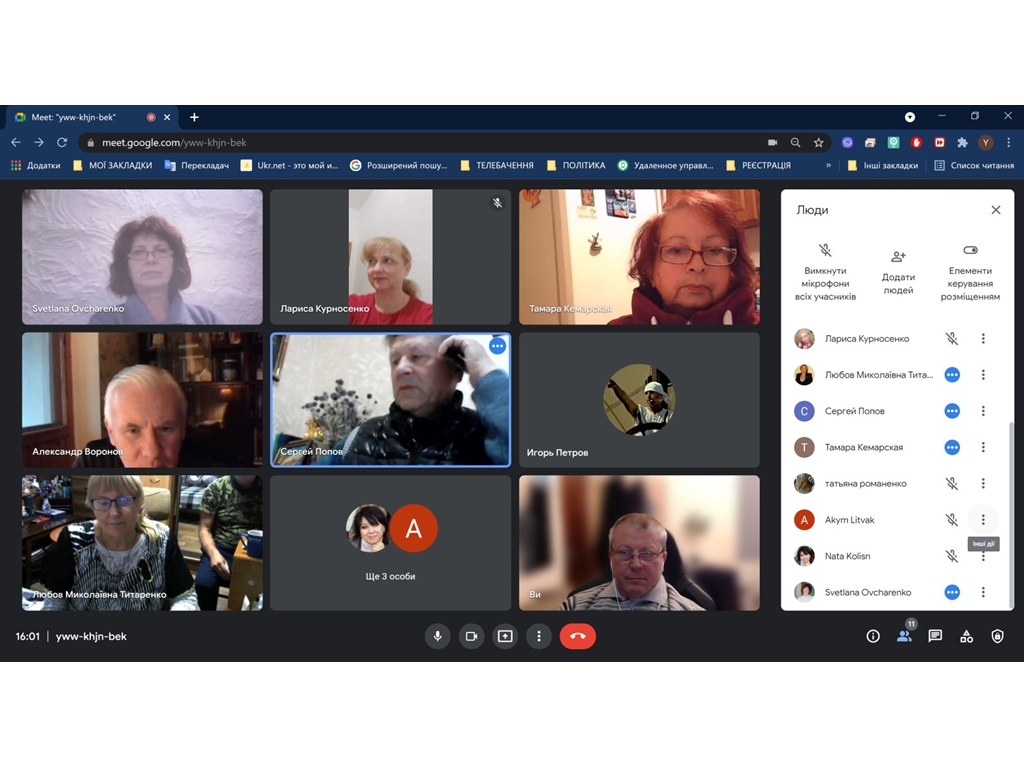Open the РЕЄСТРАЦІЯ bookmarks folder
The height and width of the screenshot is (768, 1024).
[x=759, y=165]
